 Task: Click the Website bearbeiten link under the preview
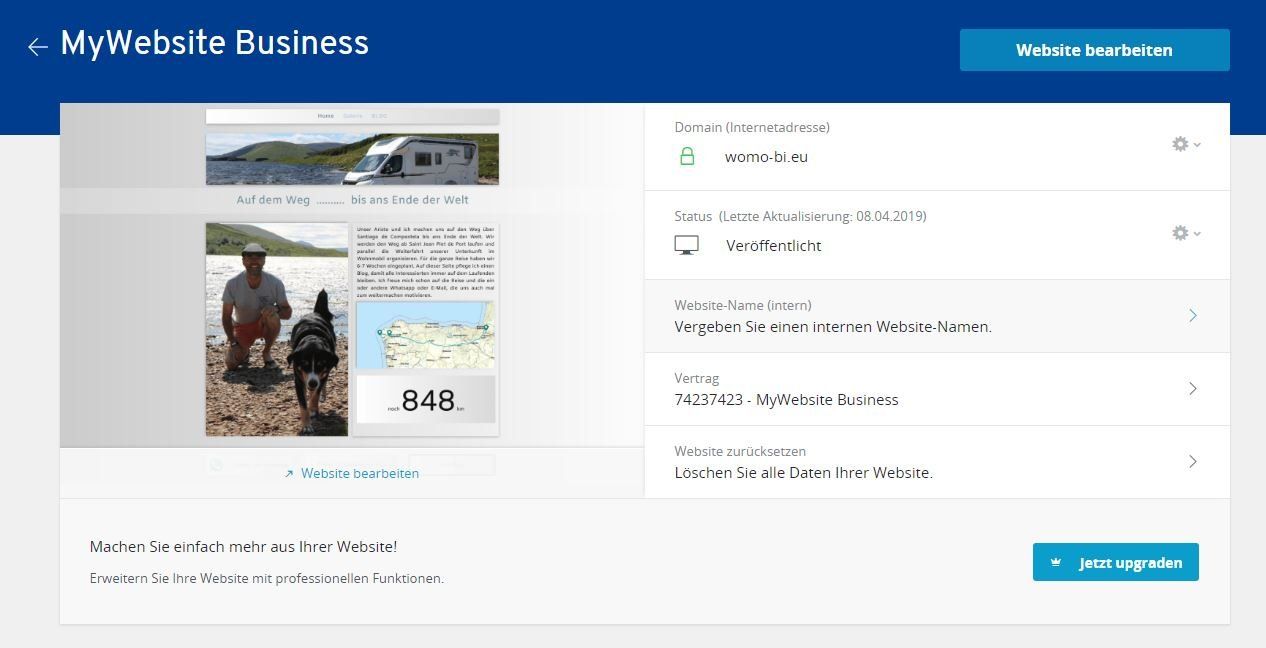point(360,473)
